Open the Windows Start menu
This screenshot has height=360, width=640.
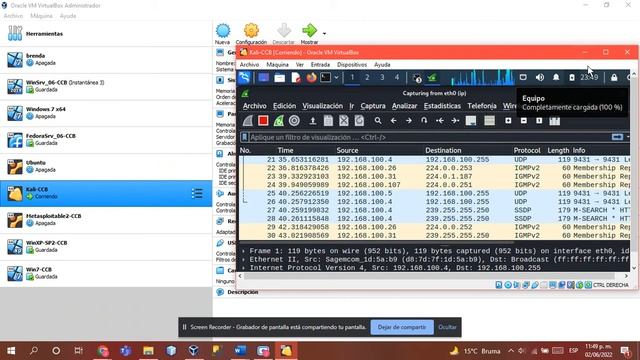click(x=11, y=351)
